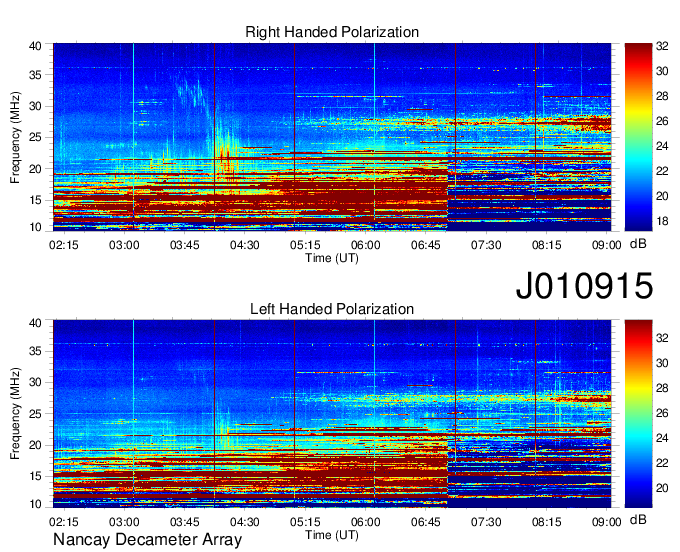Click the 35 MHz tick of Right Handed plot

click(35, 75)
